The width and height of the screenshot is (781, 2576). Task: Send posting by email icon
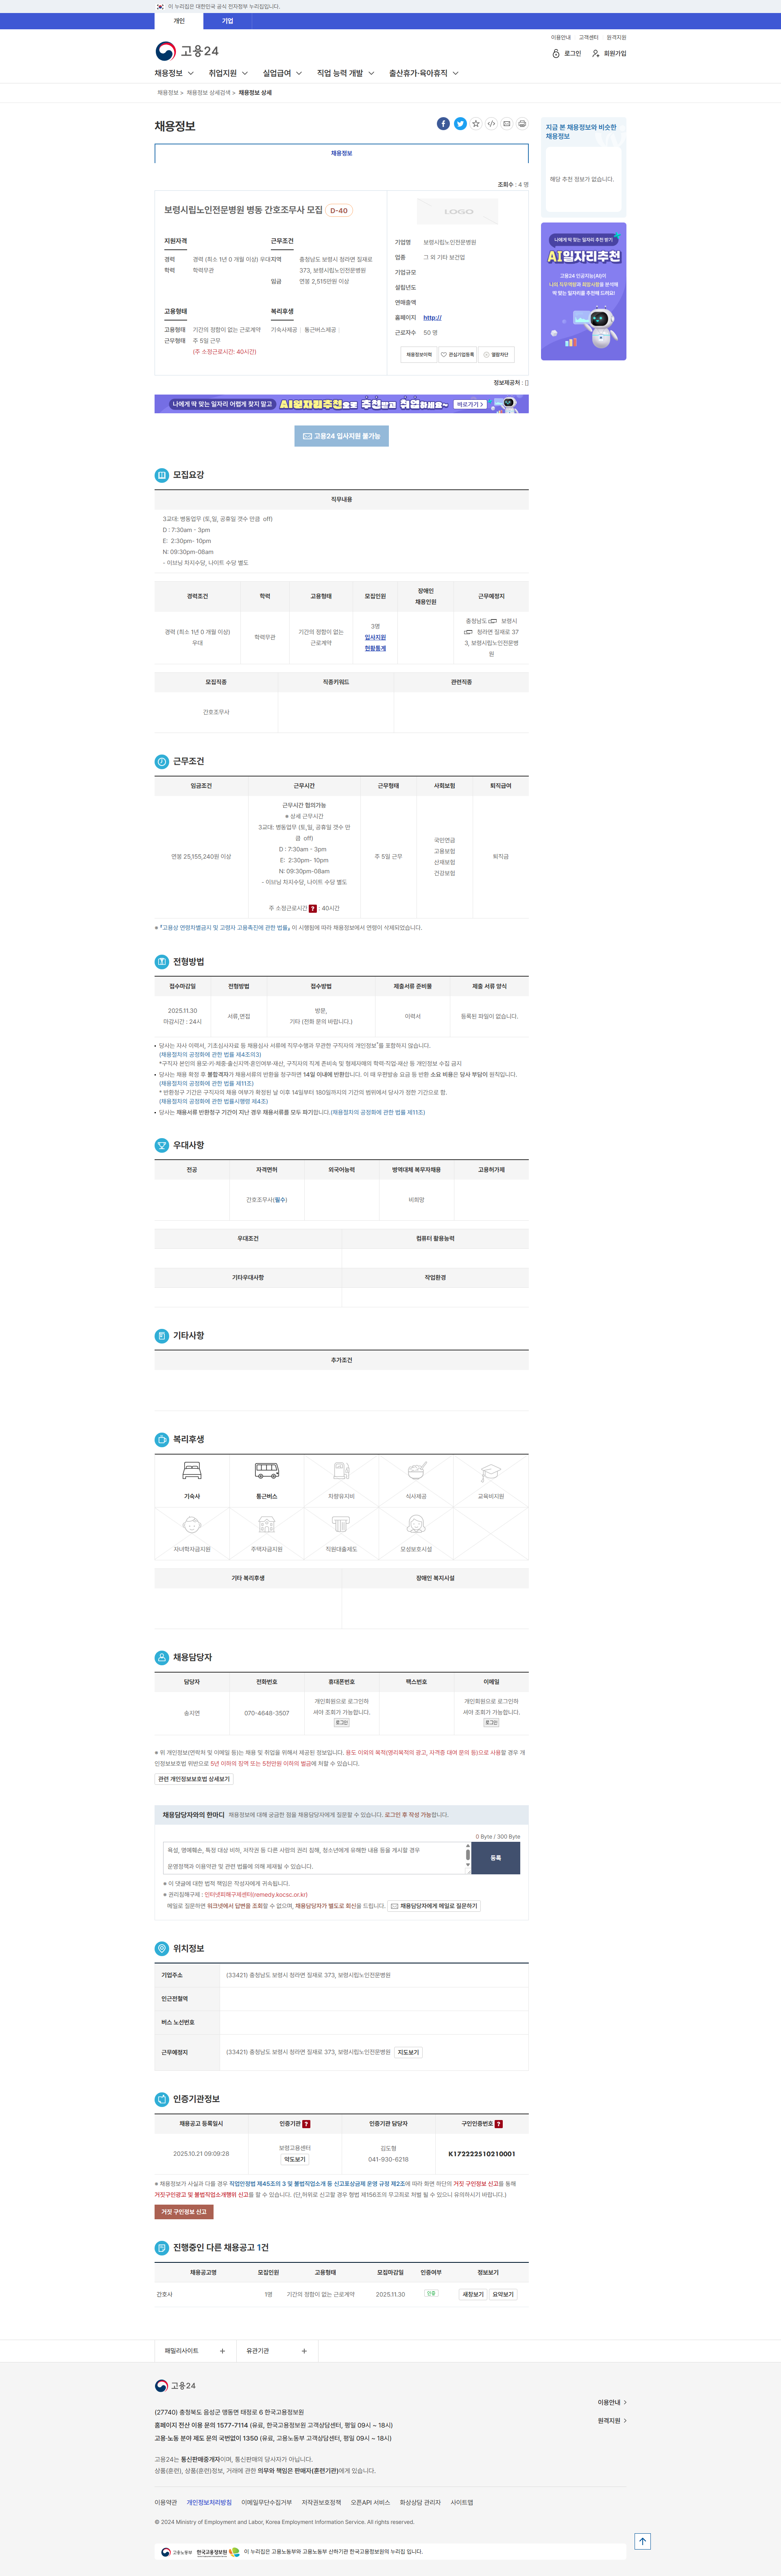coord(507,124)
